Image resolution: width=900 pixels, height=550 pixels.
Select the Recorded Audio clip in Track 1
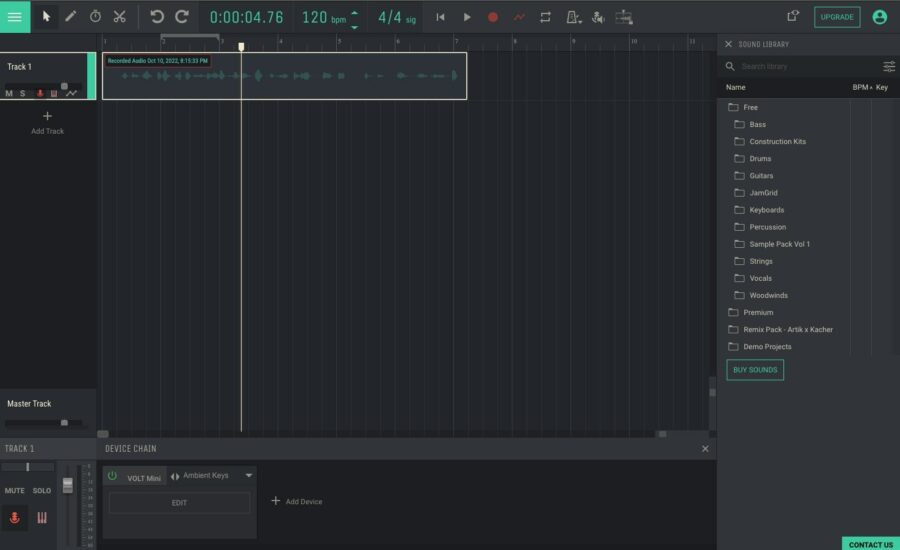pos(284,76)
